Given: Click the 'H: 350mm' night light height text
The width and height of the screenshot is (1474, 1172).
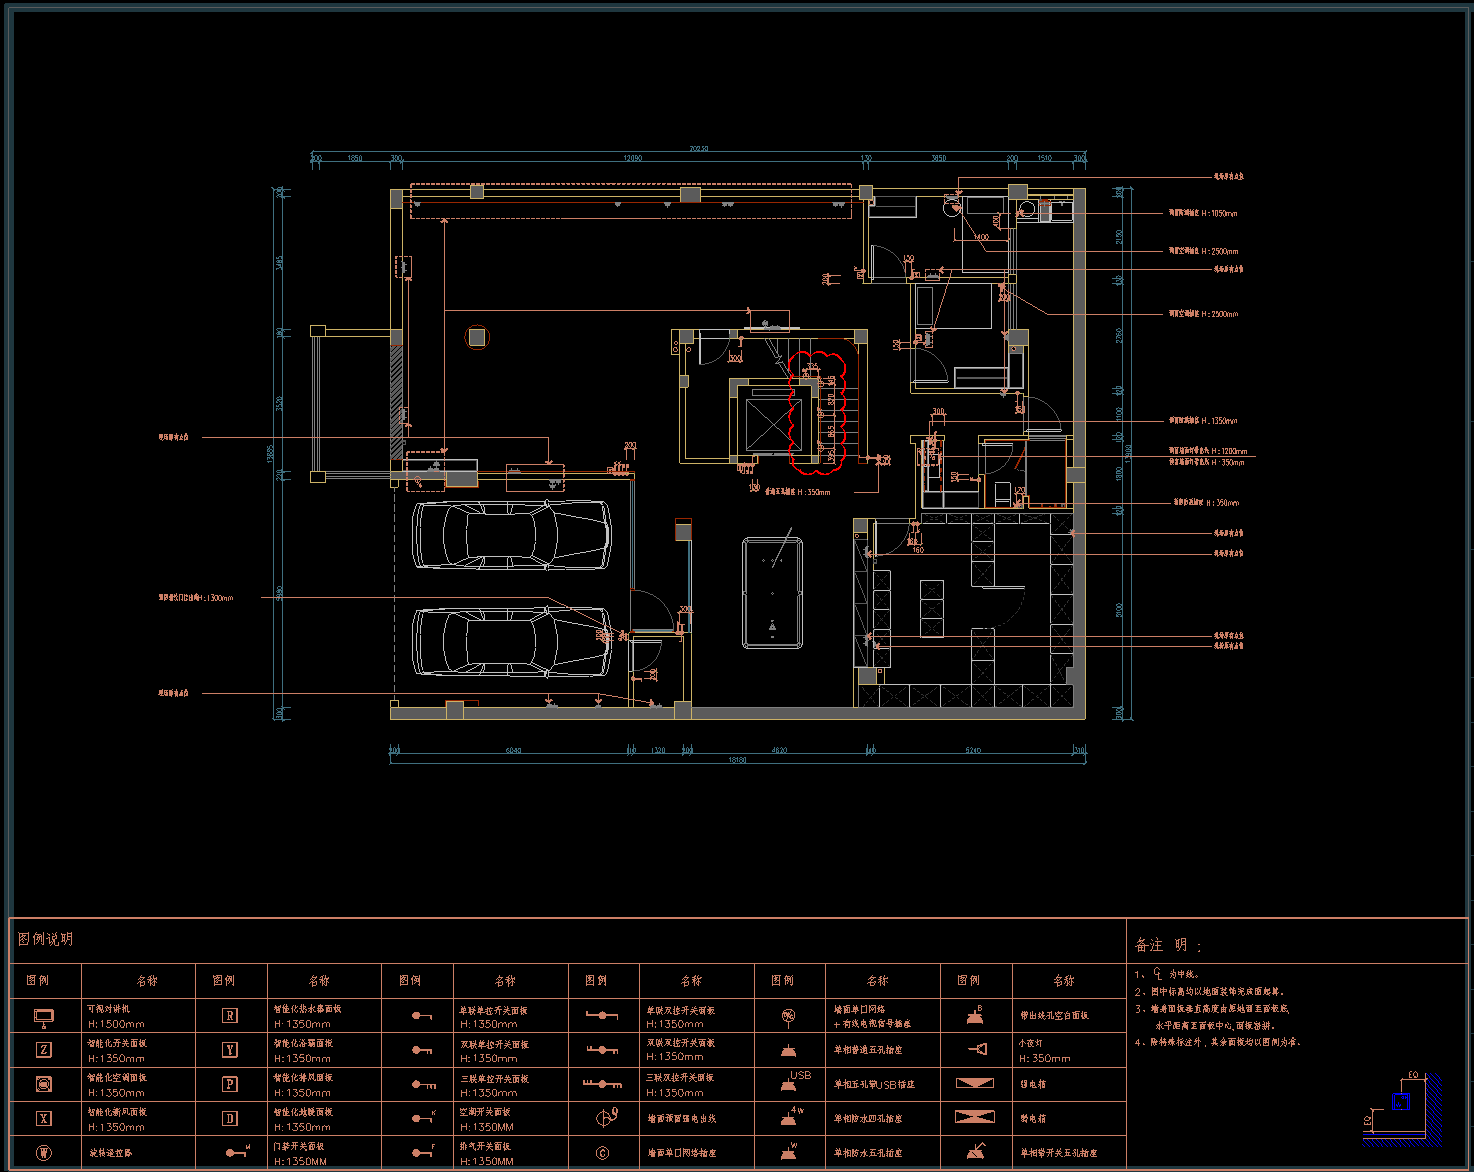Looking at the screenshot, I should [x=1045, y=1058].
